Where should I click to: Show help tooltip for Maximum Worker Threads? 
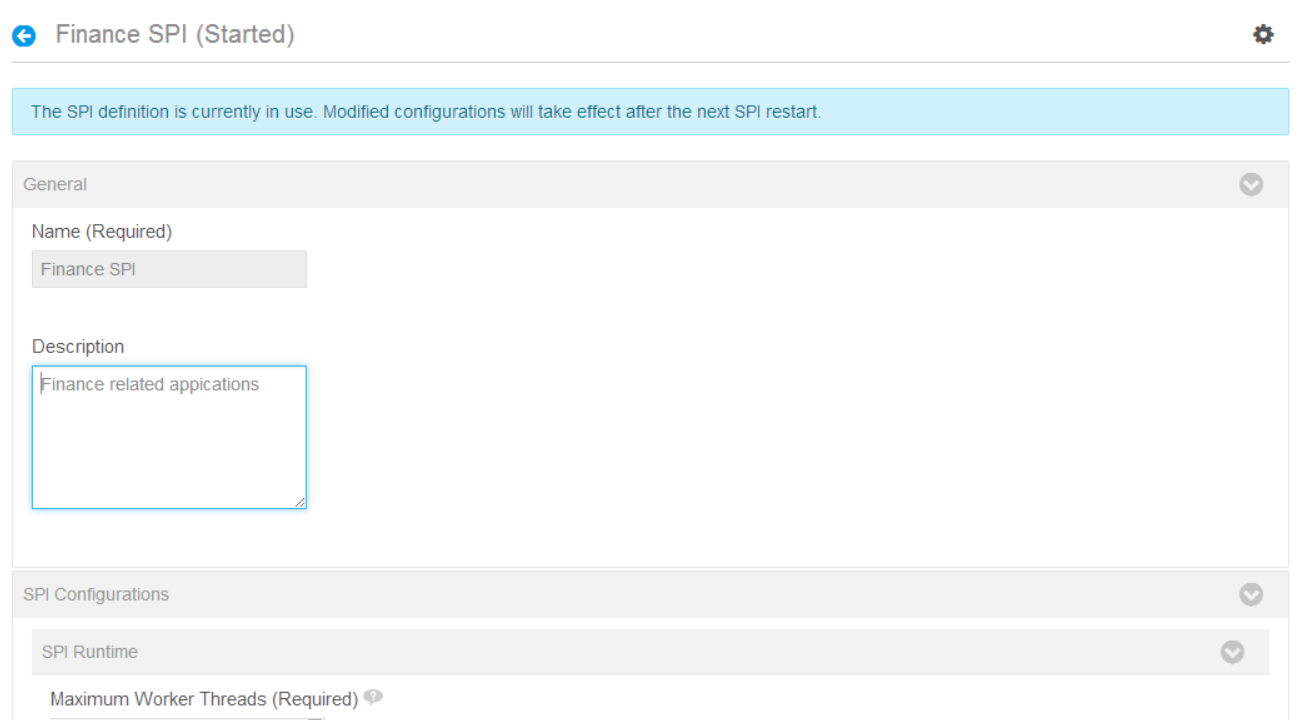pos(373,698)
